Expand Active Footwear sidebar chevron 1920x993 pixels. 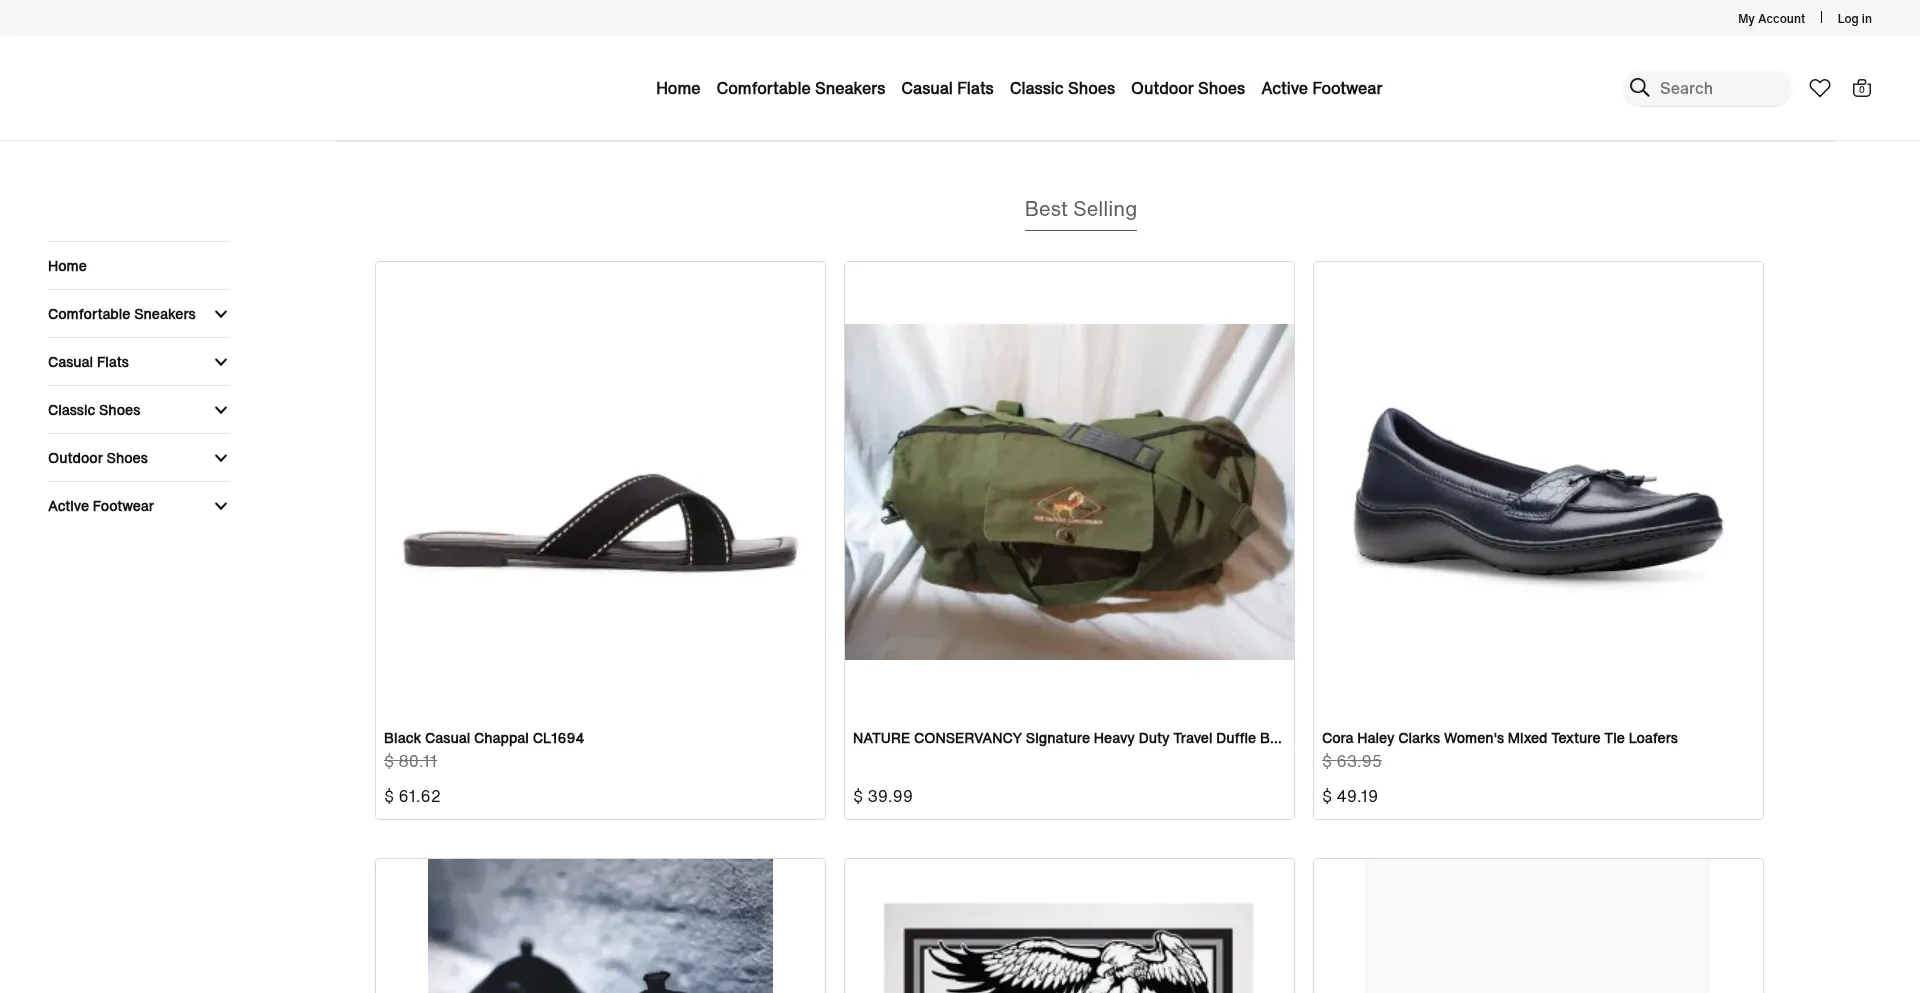tap(221, 506)
